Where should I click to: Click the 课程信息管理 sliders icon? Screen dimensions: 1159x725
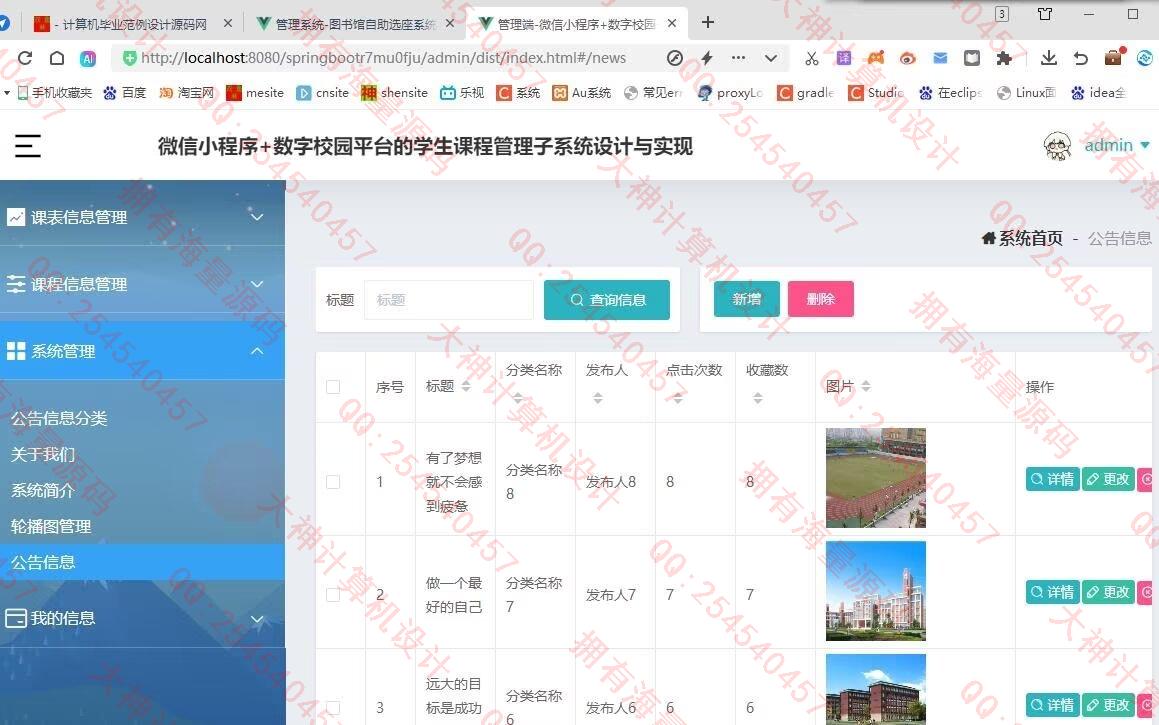pos(16,284)
